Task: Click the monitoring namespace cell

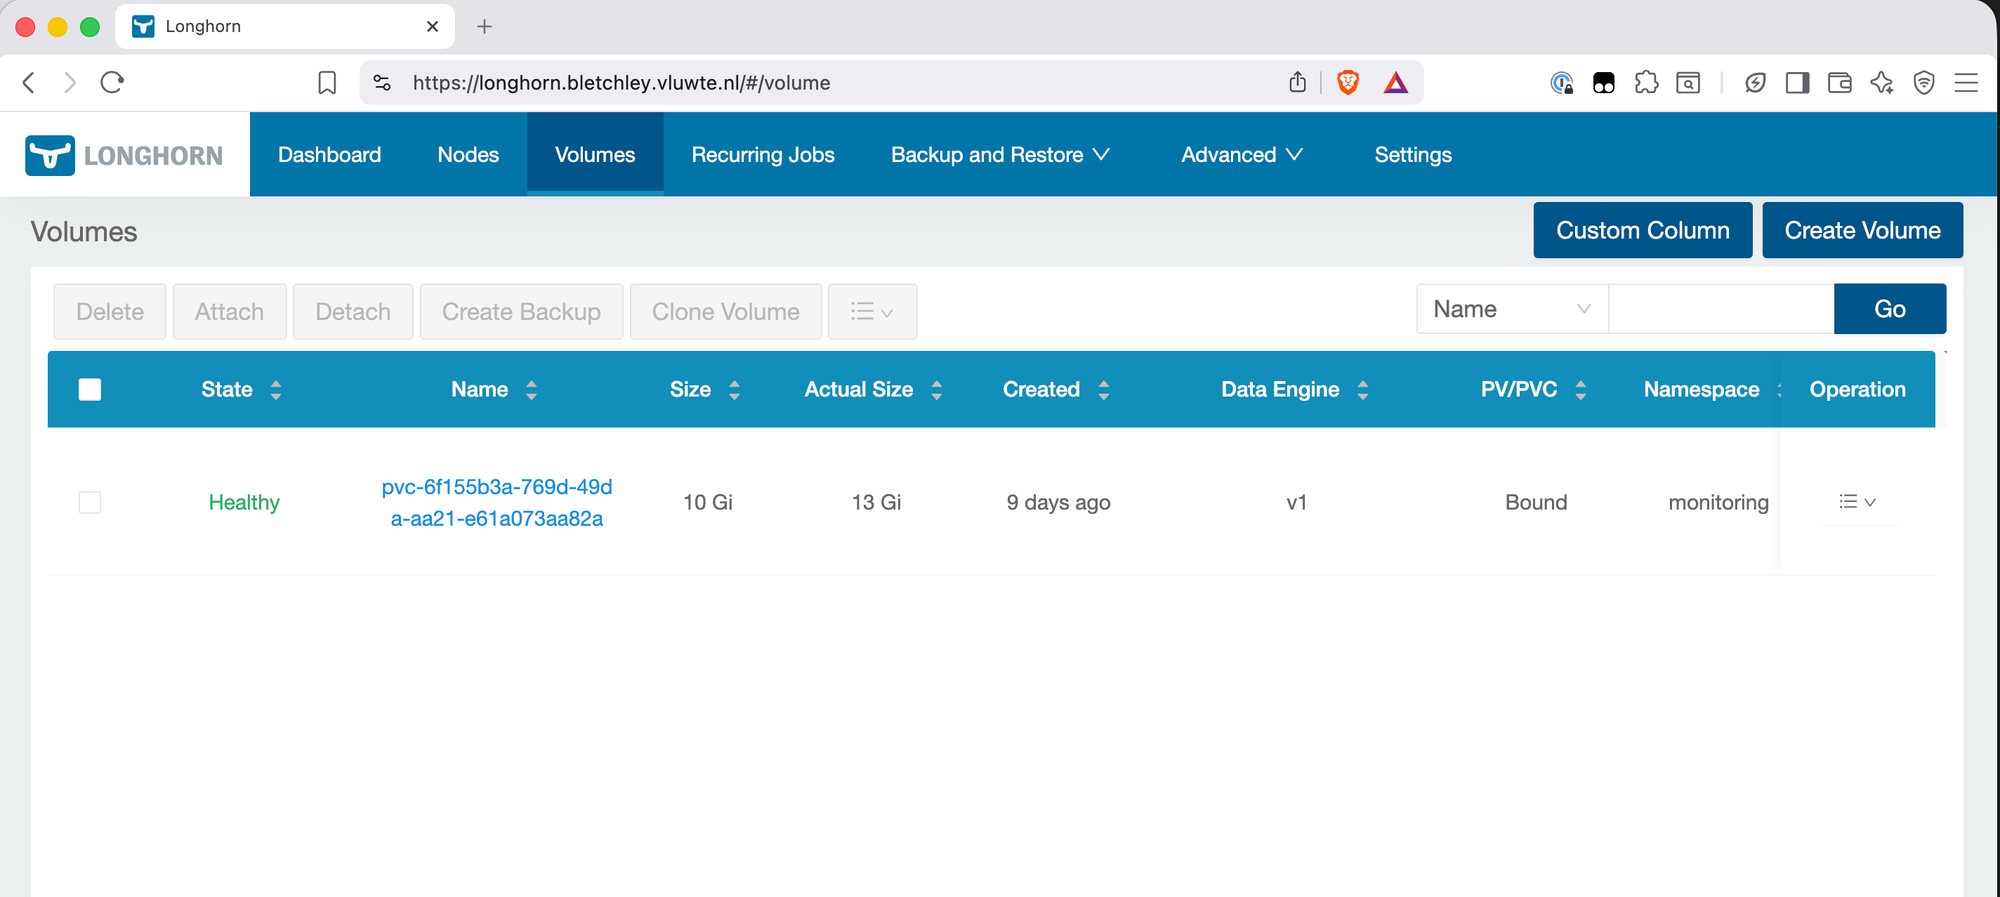Action: [1718, 502]
